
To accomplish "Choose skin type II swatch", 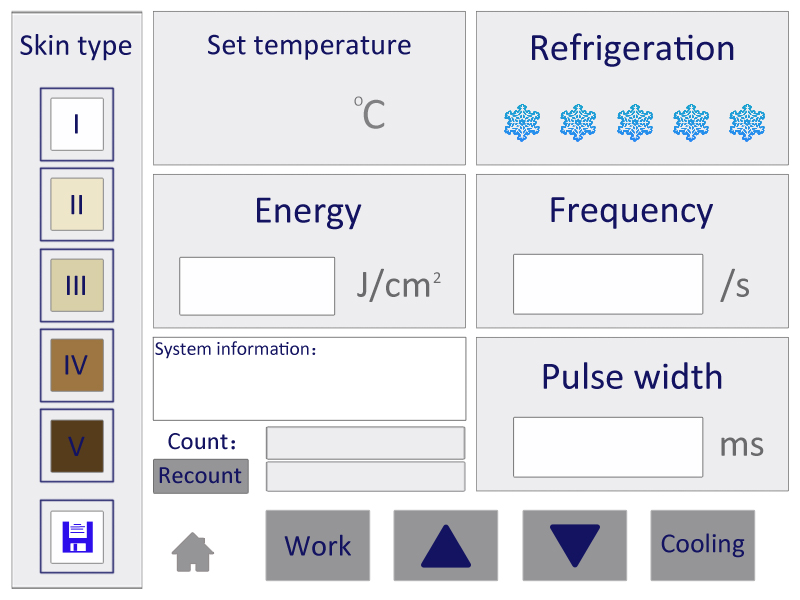I will pyautogui.click(x=77, y=205).
